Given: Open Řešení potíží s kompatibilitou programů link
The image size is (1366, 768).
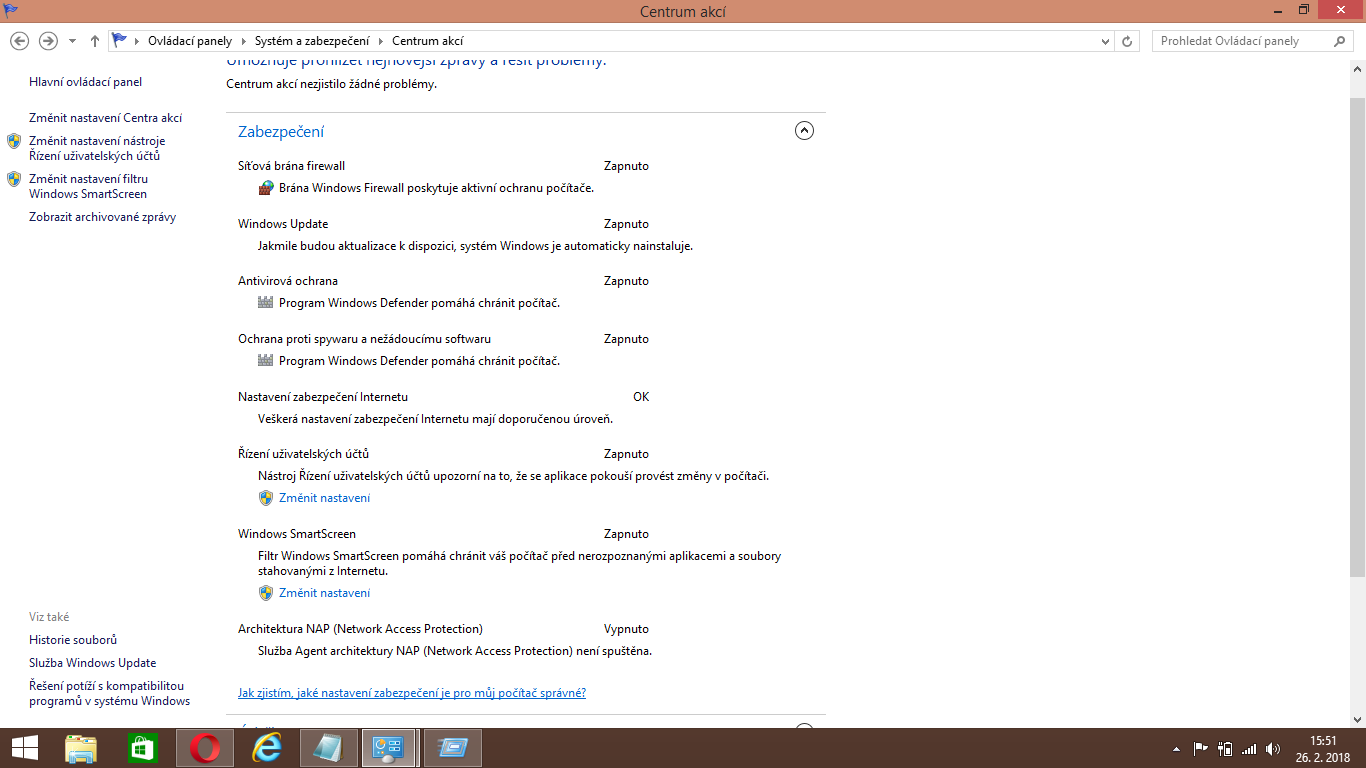Looking at the screenshot, I should tap(110, 693).
